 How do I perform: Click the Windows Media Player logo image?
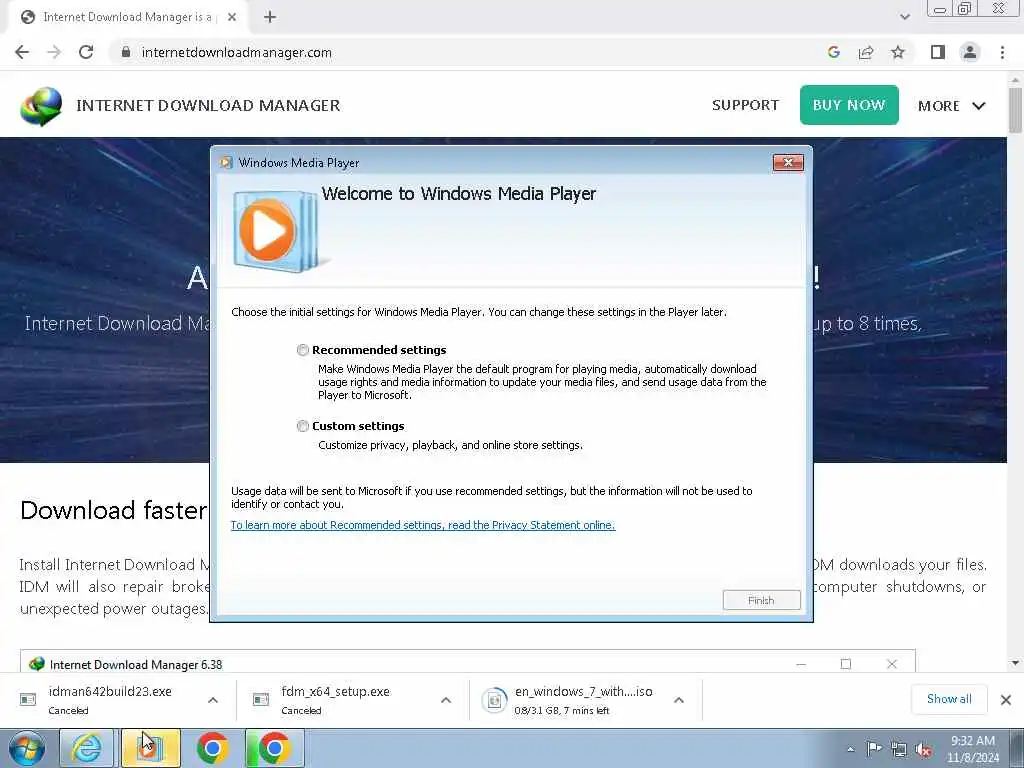(x=276, y=232)
